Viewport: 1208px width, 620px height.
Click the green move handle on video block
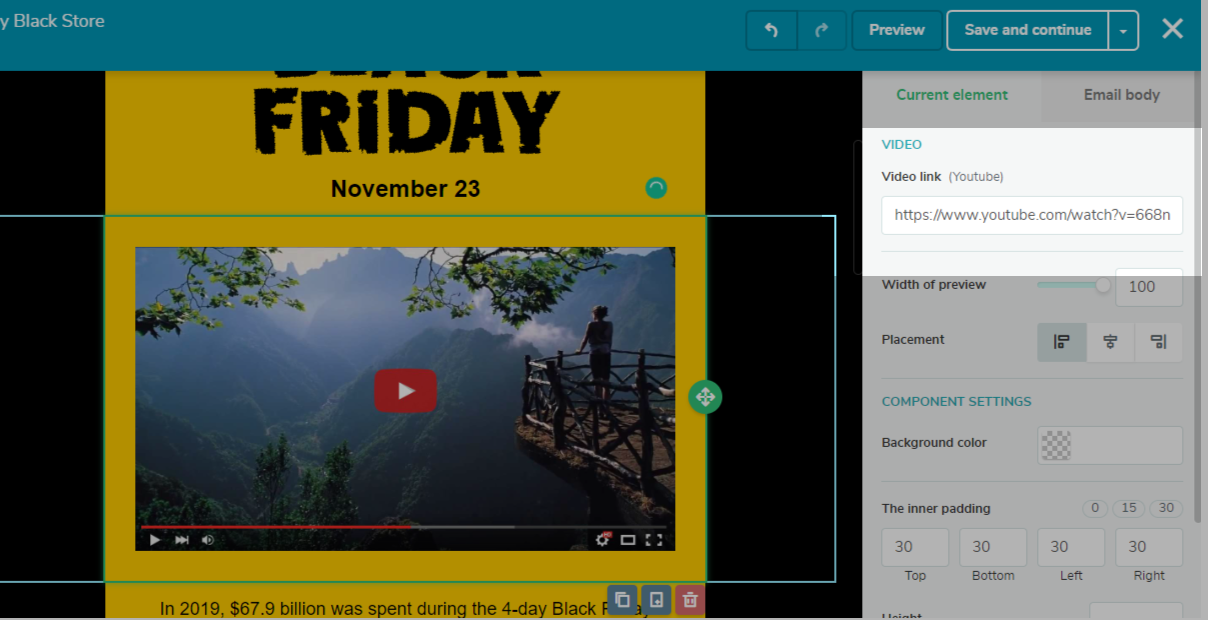click(705, 397)
